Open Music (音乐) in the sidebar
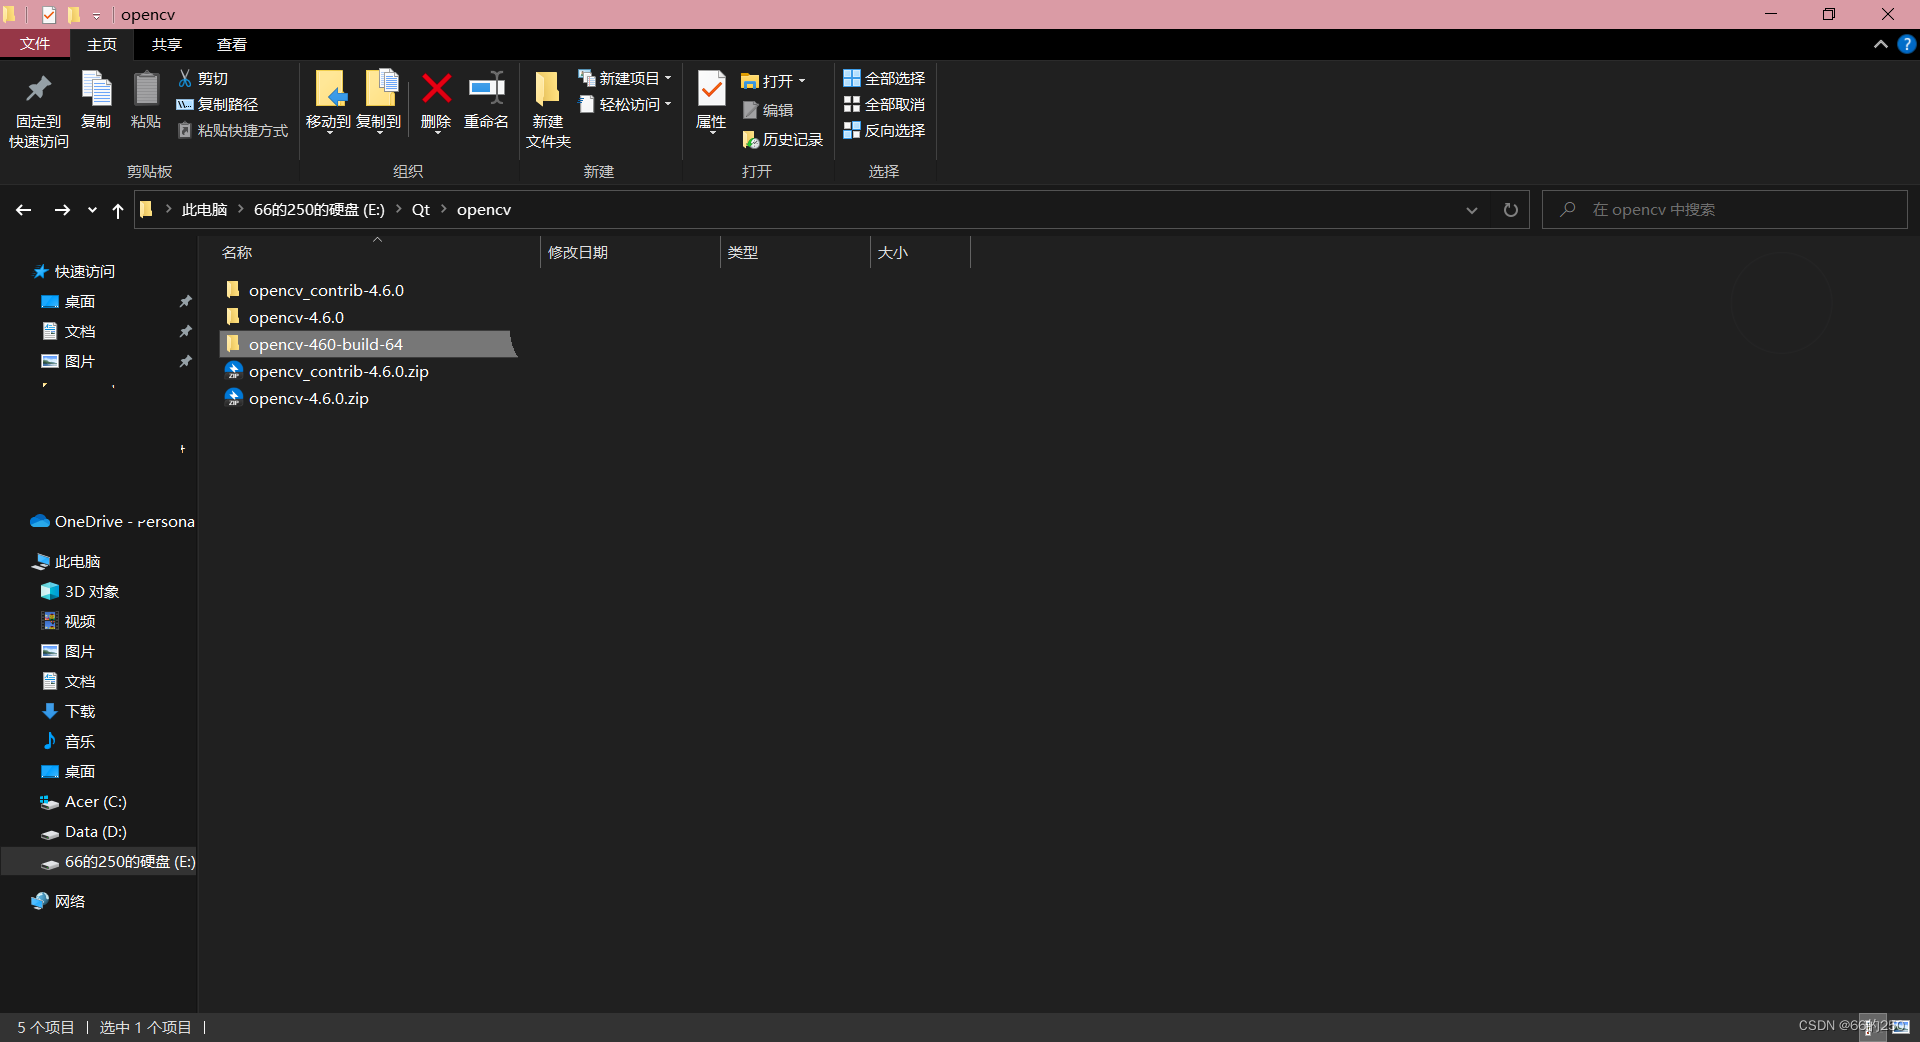Viewport: 1920px width, 1042px height. coord(80,741)
